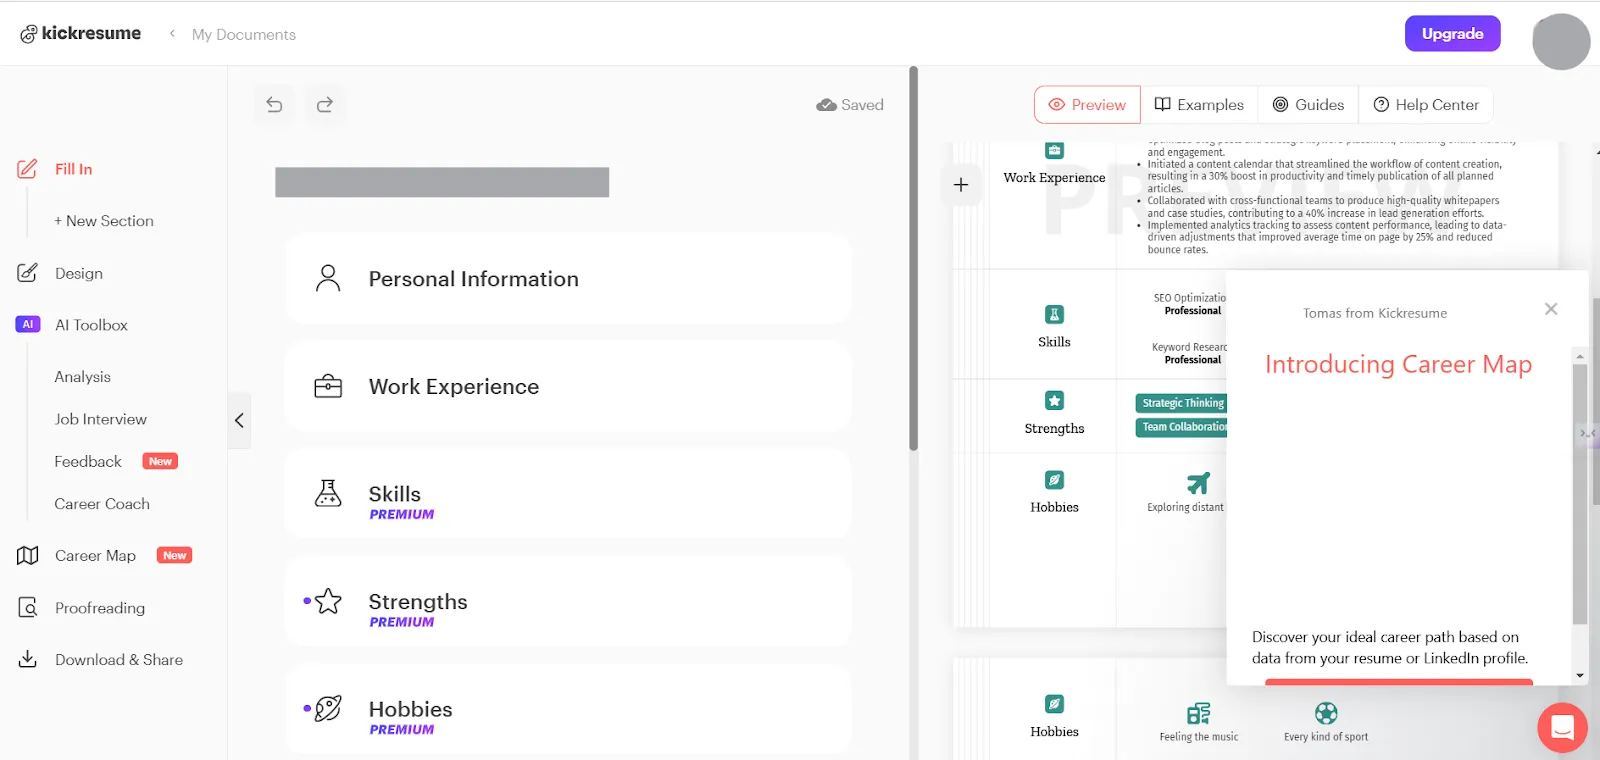The width and height of the screenshot is (1600, 760).
Task: Click the editor panel scrollbar
Action: [x=913, y=258]
